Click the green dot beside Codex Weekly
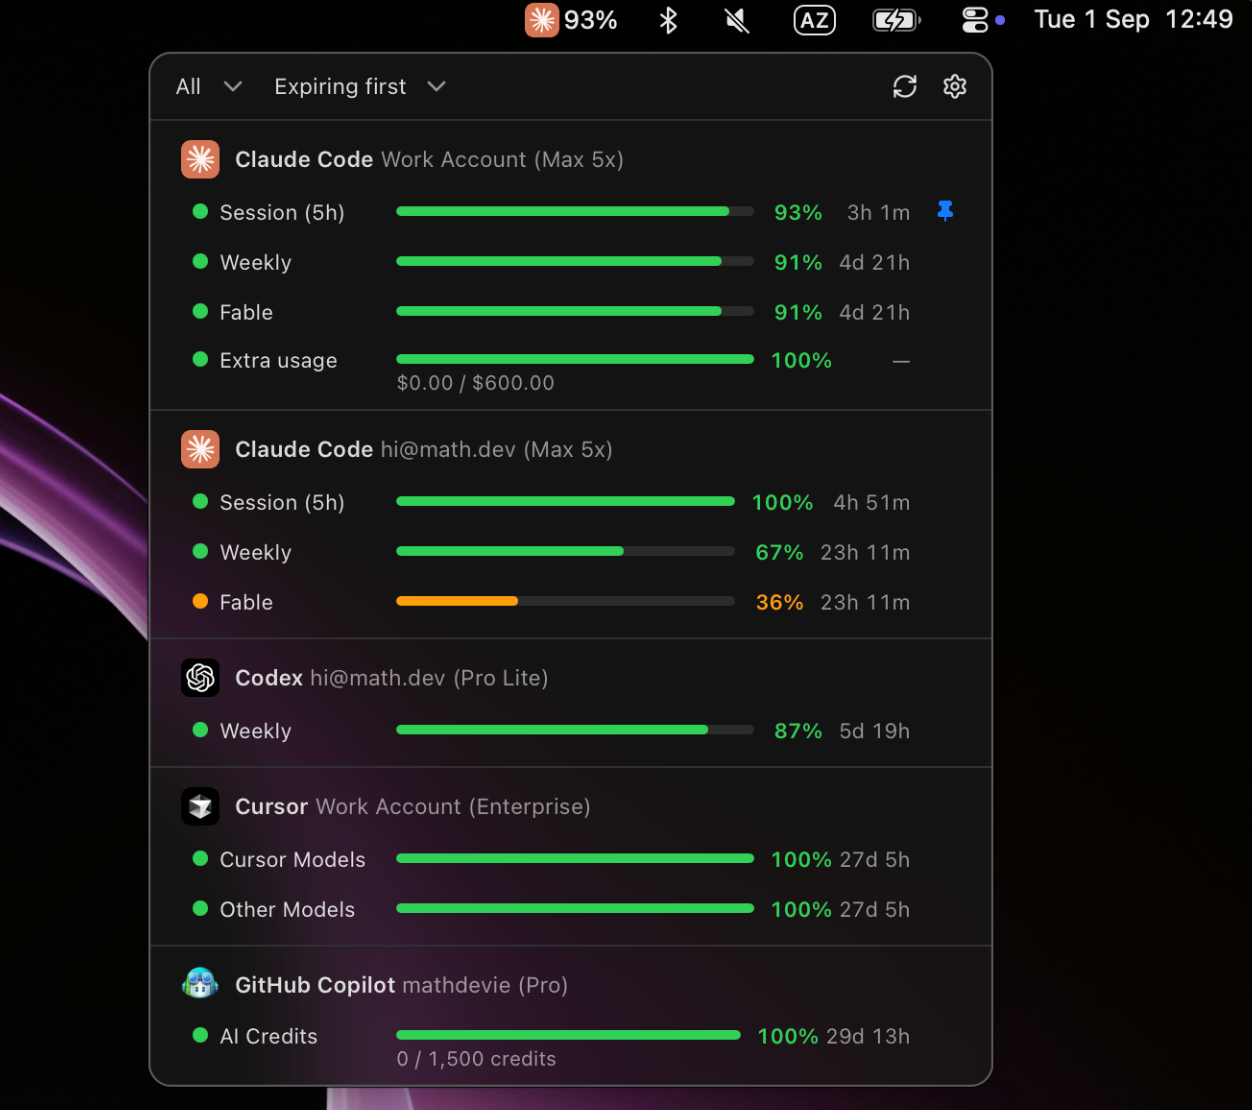This screenshot has height=1110, width=1252. (x=200, y=730)
